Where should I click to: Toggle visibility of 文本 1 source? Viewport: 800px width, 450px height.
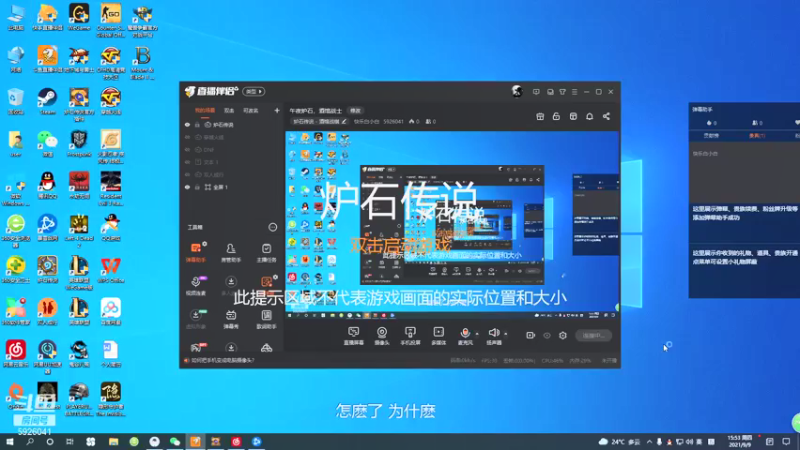(187, 162)
